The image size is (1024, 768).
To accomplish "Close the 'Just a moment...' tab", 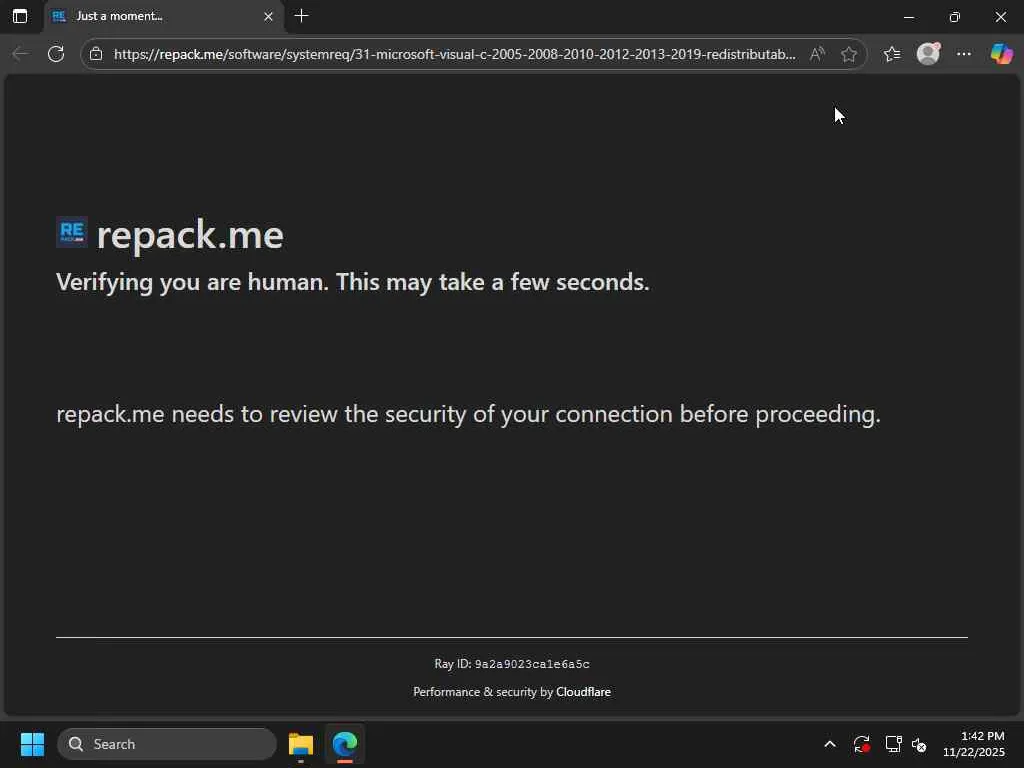I will point(268,16).
